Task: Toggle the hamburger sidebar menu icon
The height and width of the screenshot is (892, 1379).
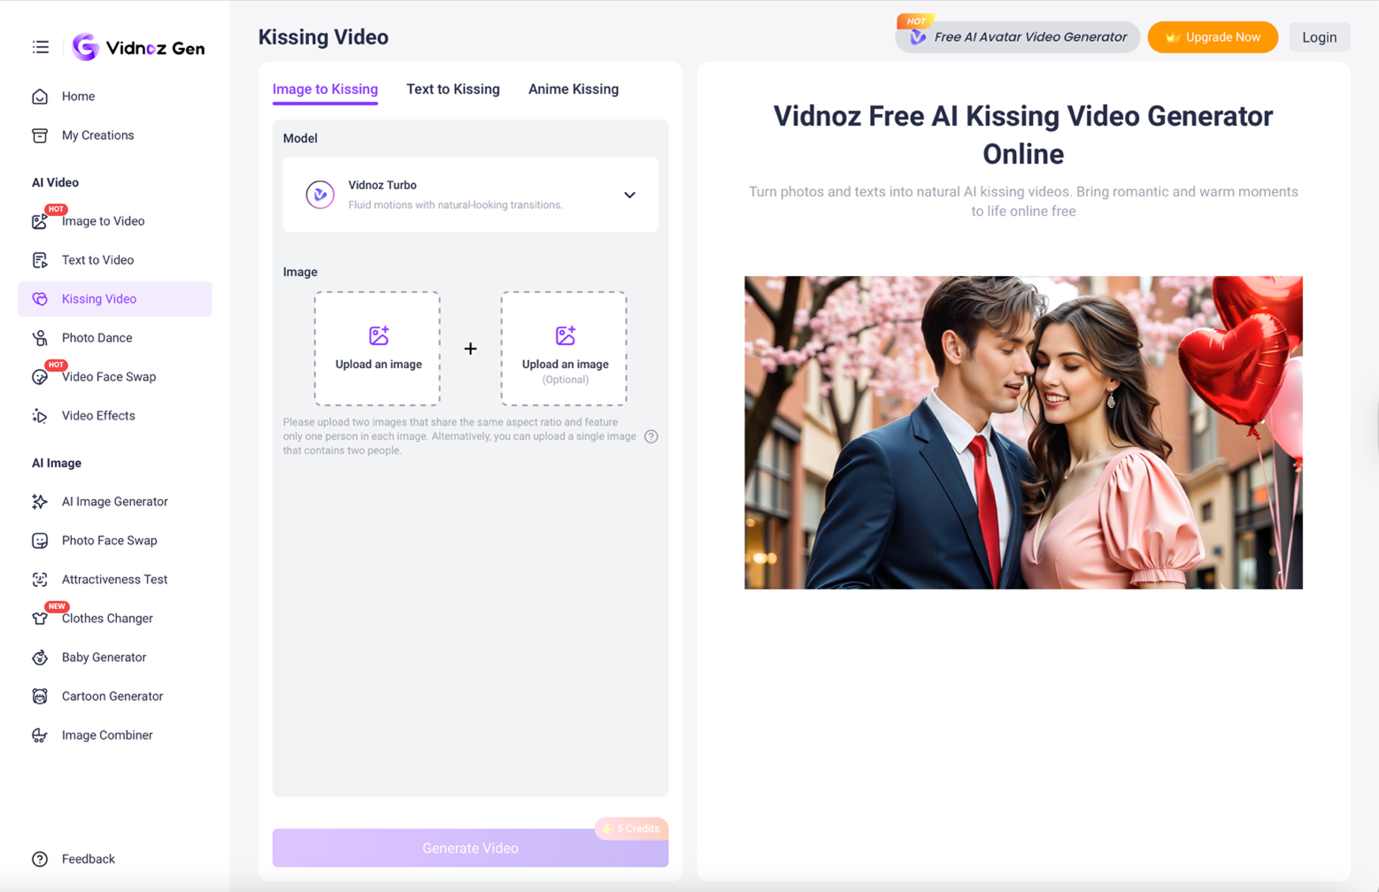Action: pyautogui.click(x=40, y=47)
